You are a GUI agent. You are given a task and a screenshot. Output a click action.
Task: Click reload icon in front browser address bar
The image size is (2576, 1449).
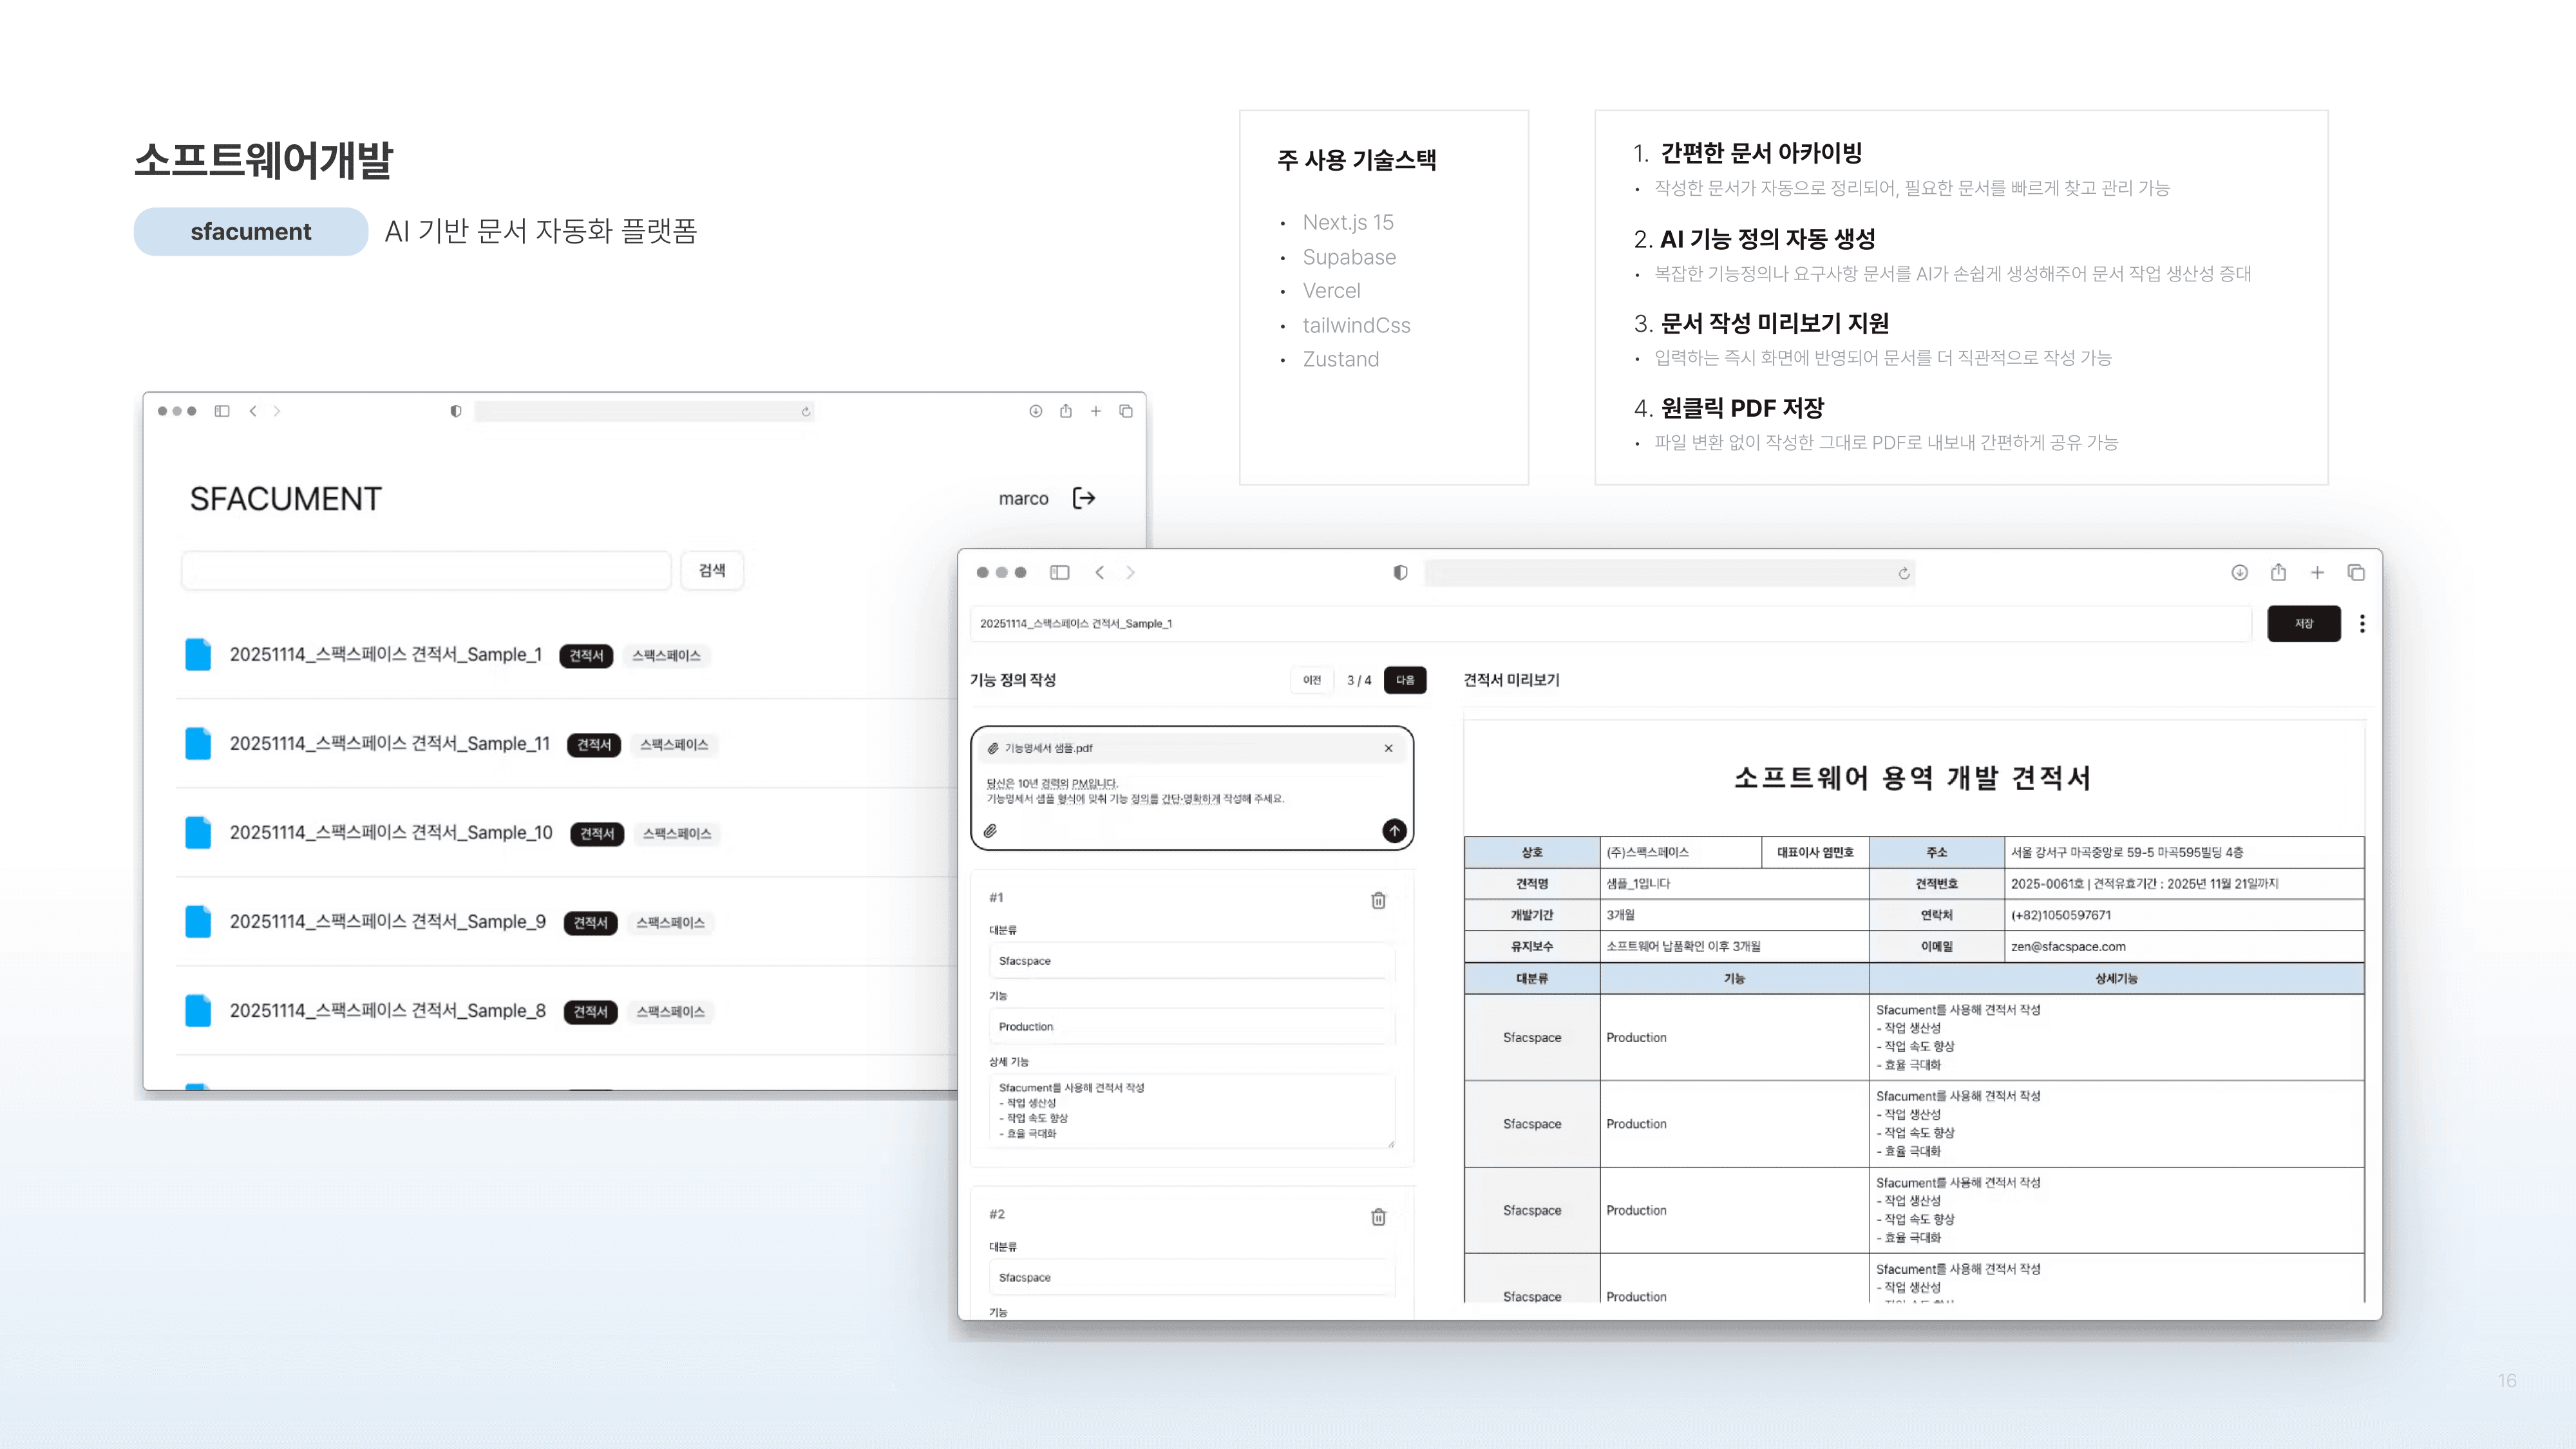[1904, 573]
